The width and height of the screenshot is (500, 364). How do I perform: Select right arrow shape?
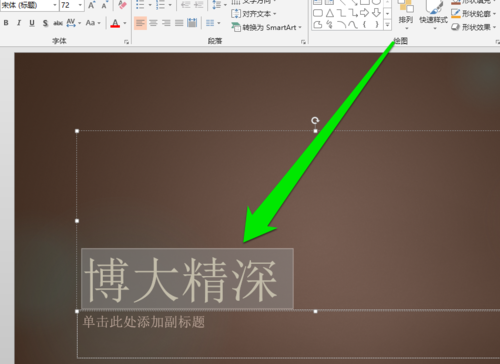[x=364, y=13]
